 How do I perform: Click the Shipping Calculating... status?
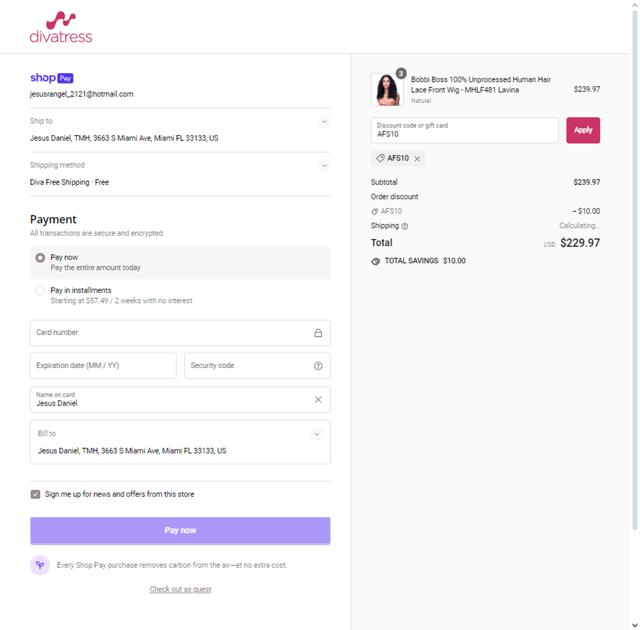click(x=579, y=225)
